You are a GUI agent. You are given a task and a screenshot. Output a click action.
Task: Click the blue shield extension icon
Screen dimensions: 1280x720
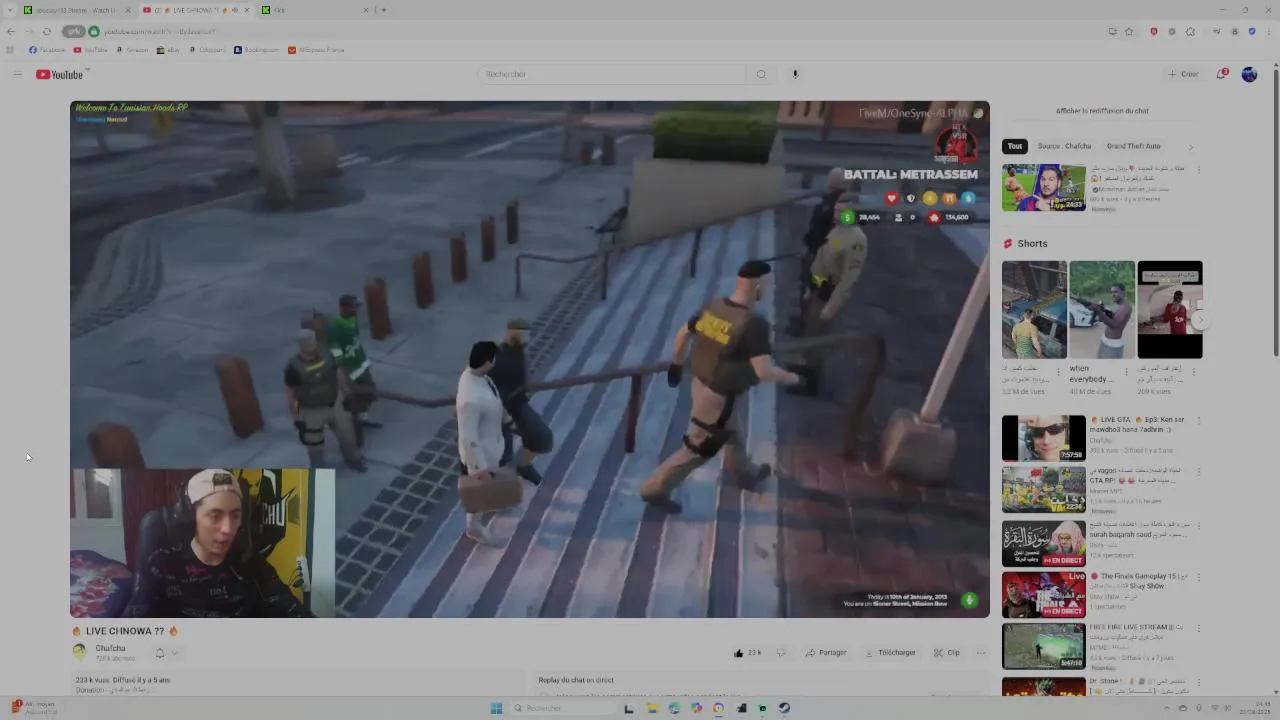(1251, 32)
